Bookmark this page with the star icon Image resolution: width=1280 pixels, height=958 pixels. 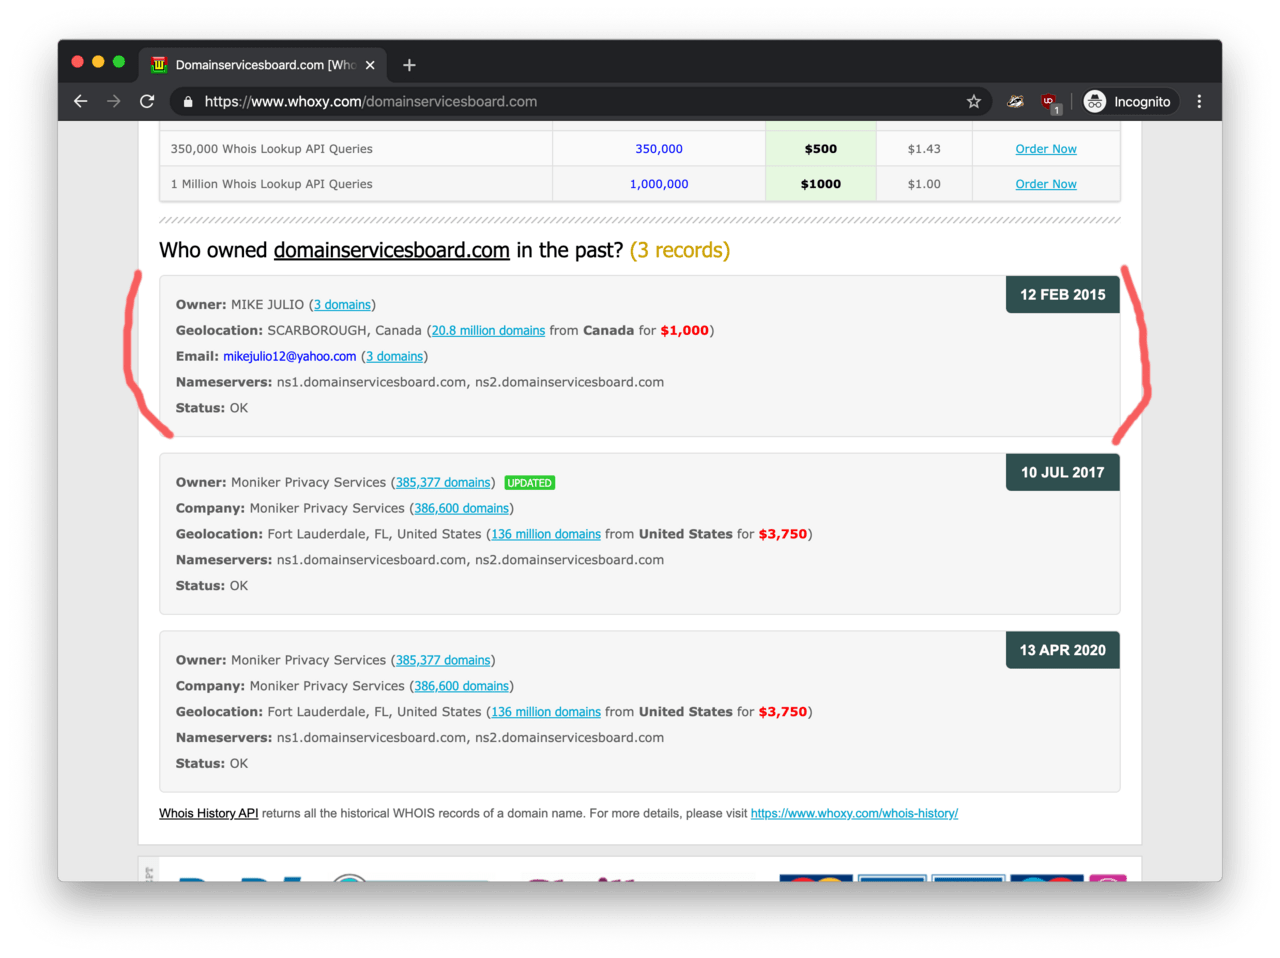(973, 101)
